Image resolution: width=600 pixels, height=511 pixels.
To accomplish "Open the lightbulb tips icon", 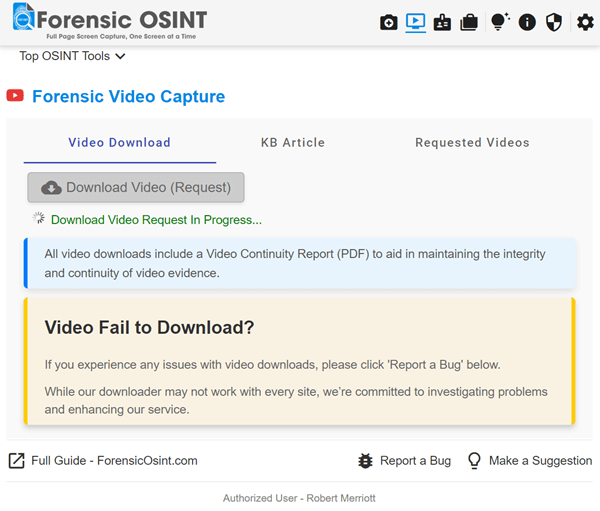I will coord(500,22).
